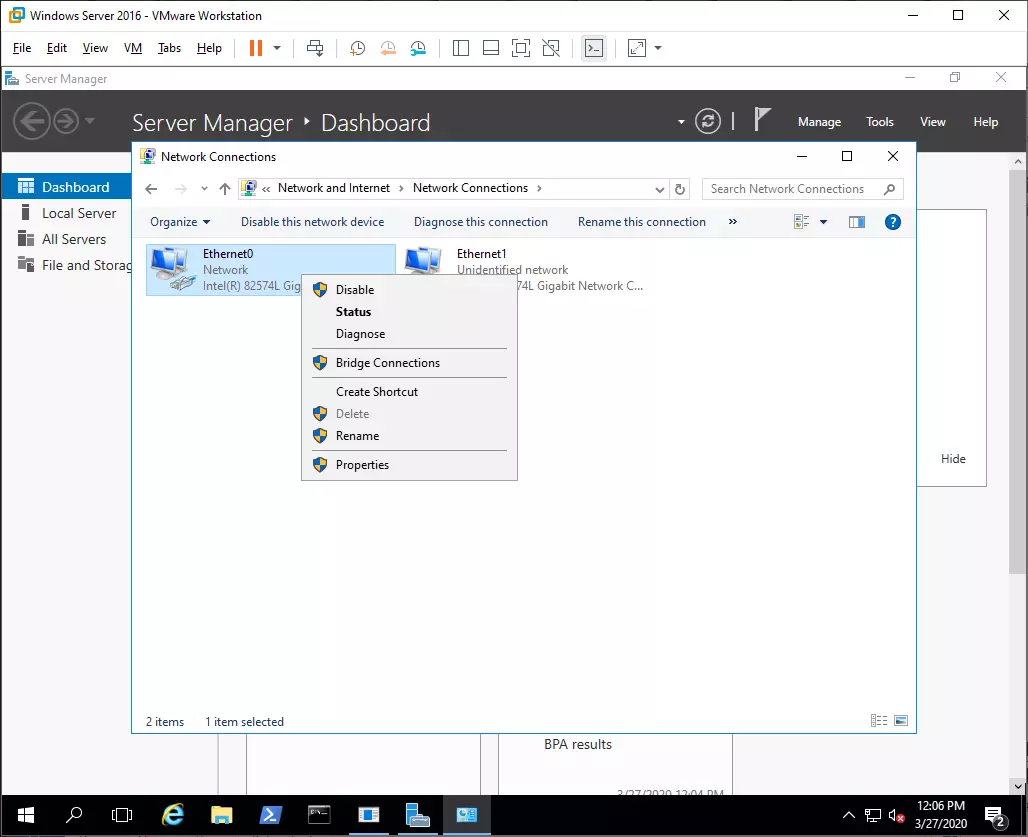Open the VM menu
Screen dimensions: 1028x837
pos(133,48)
